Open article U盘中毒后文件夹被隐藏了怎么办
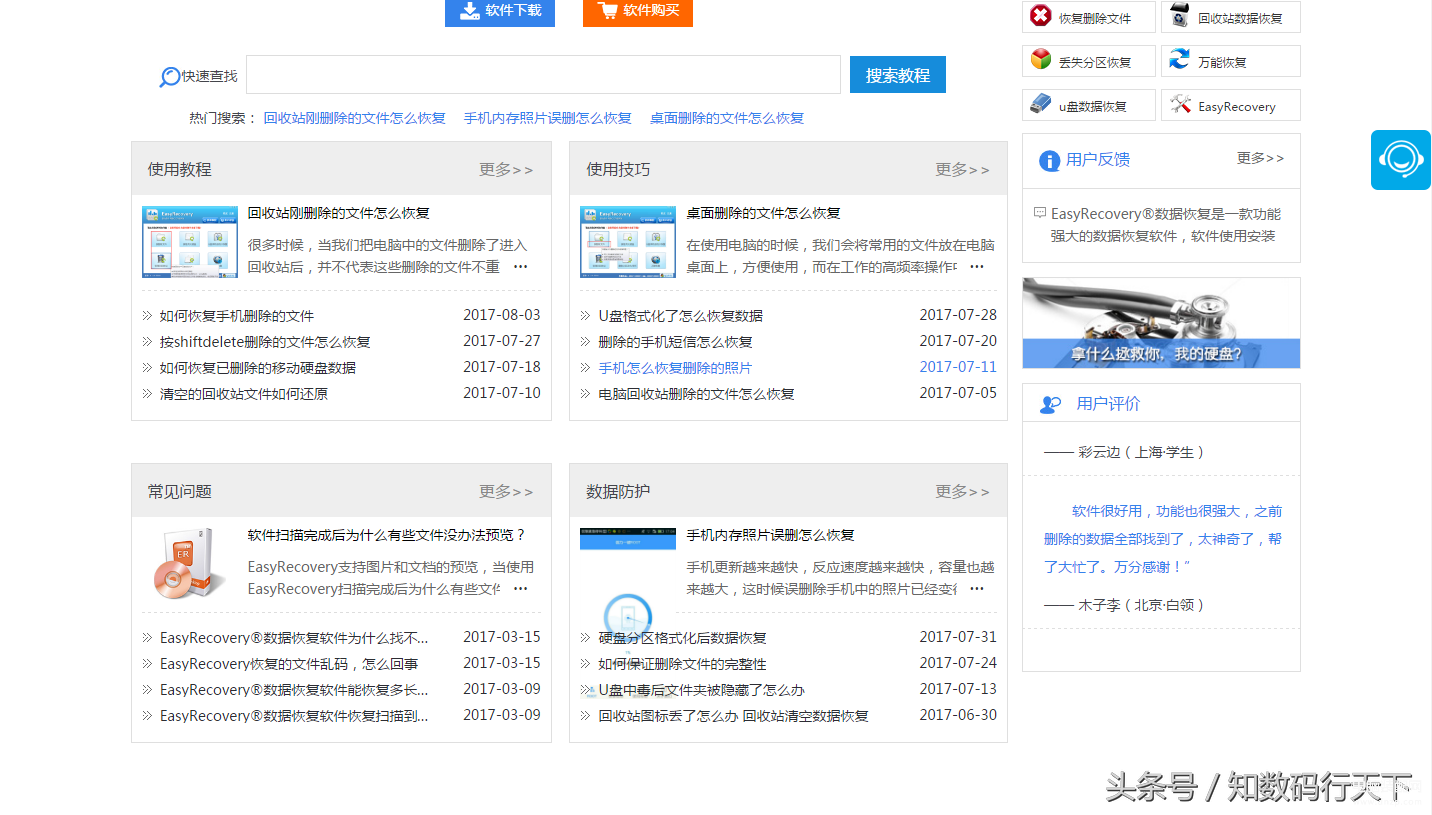The width and height of the screenshot is (1432, 815). click(x=702, y=690)
